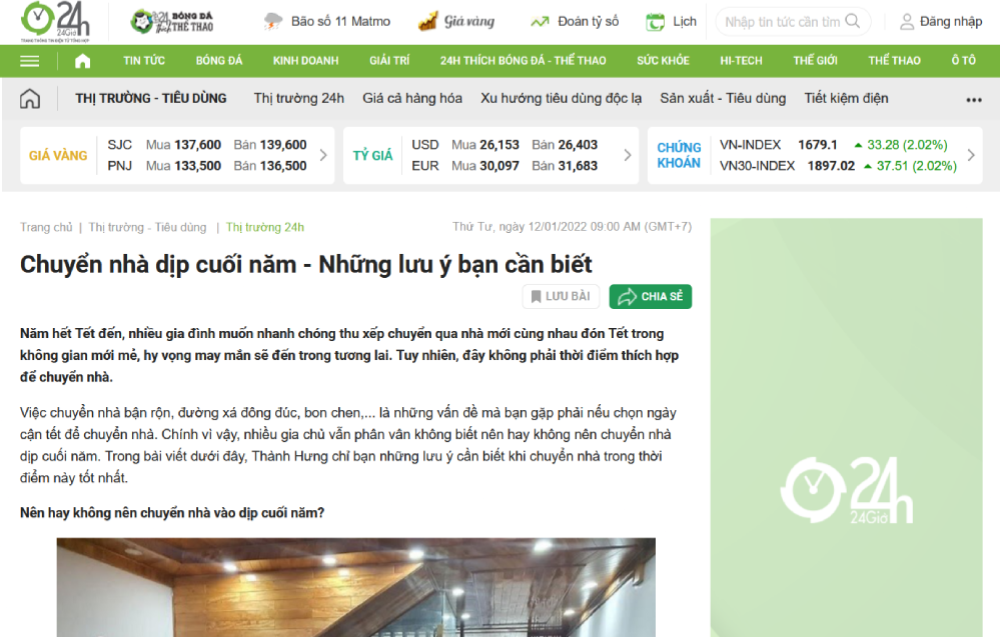Screen dimensions: 1000x637
Task: Open weather news Bão số 11 Matmo
Action: pyautogui.click(x=327, y=21)
